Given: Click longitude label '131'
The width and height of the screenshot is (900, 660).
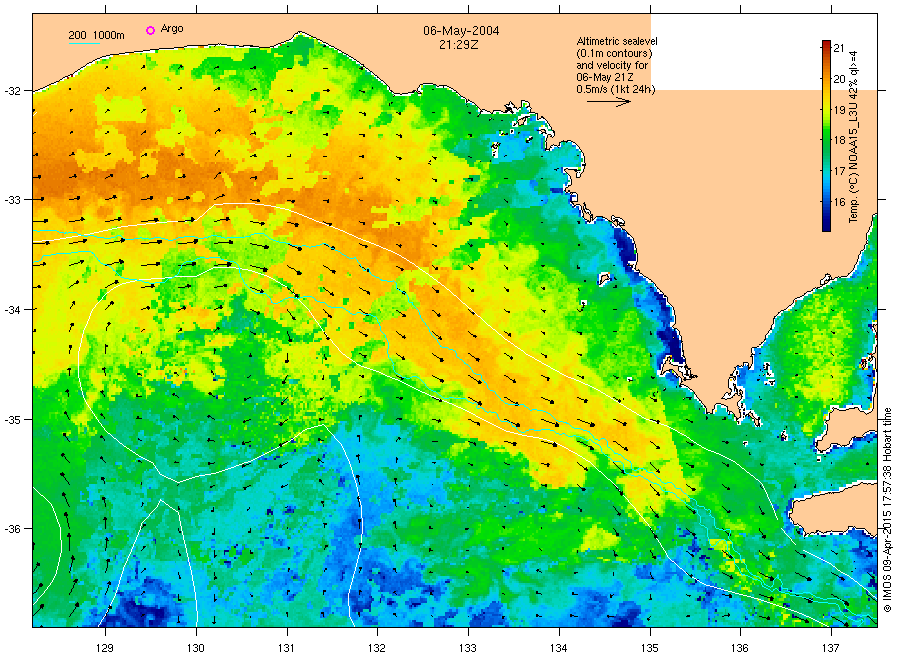Looking at the screenshot, I should point(286,648).
